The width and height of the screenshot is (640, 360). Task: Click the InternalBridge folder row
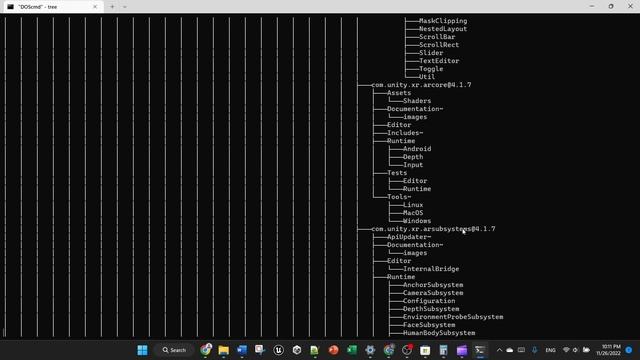tap(431, 269)
